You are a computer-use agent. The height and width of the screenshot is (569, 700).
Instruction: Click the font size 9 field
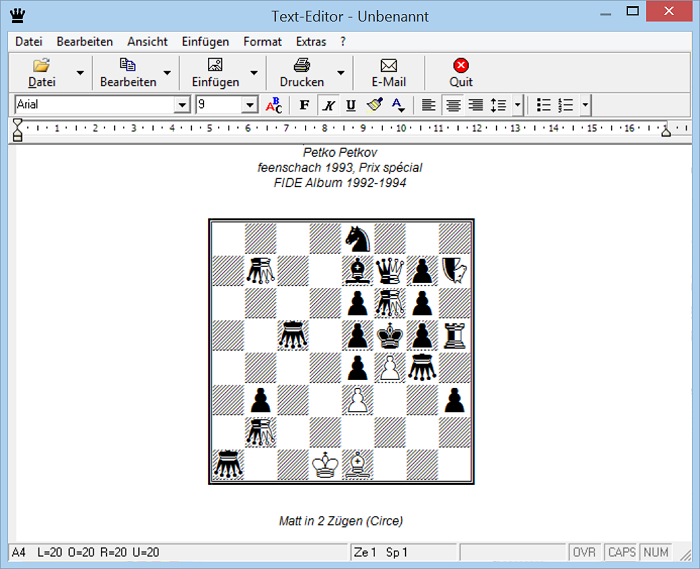[x=219, y=105]
